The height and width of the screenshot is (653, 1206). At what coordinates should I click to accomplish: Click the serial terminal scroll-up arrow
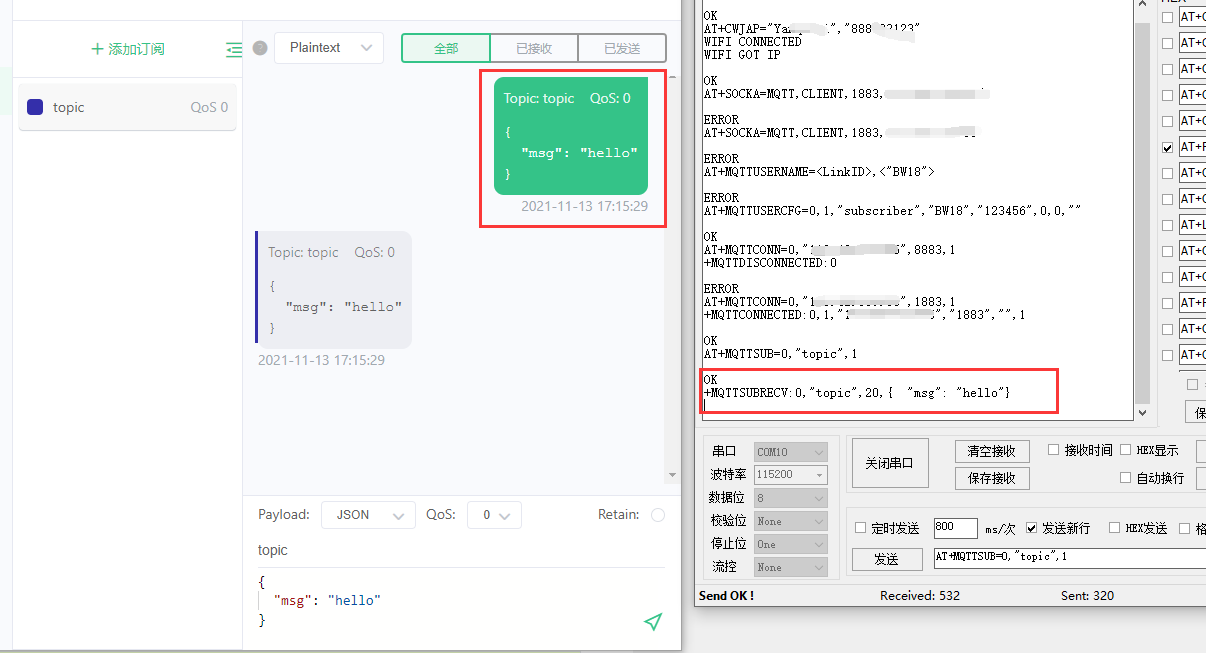click(x=1142, y=6)
